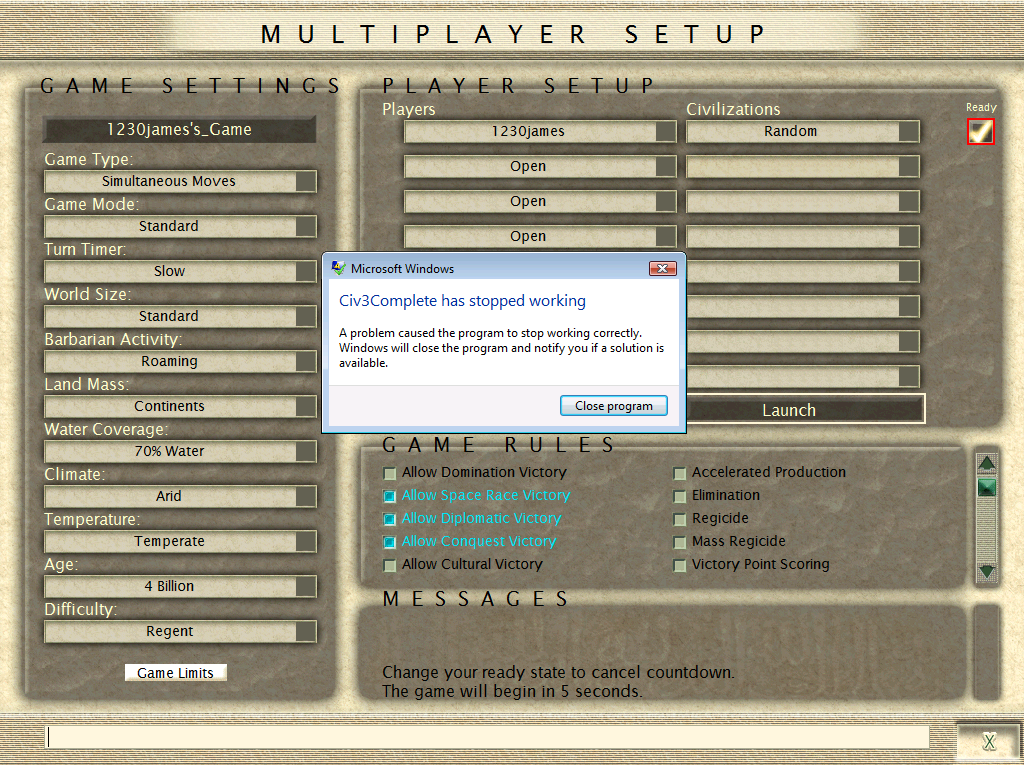
Task: Disable Allow Space Race Victory checkbox
Action: [390, 496]
